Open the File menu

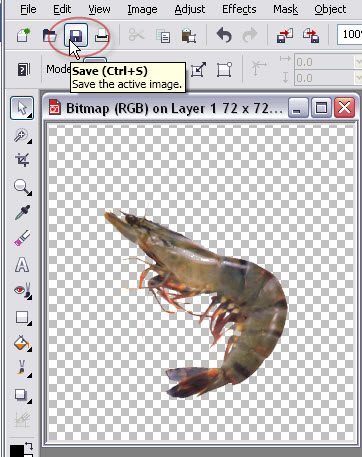(x=28, y=9)
